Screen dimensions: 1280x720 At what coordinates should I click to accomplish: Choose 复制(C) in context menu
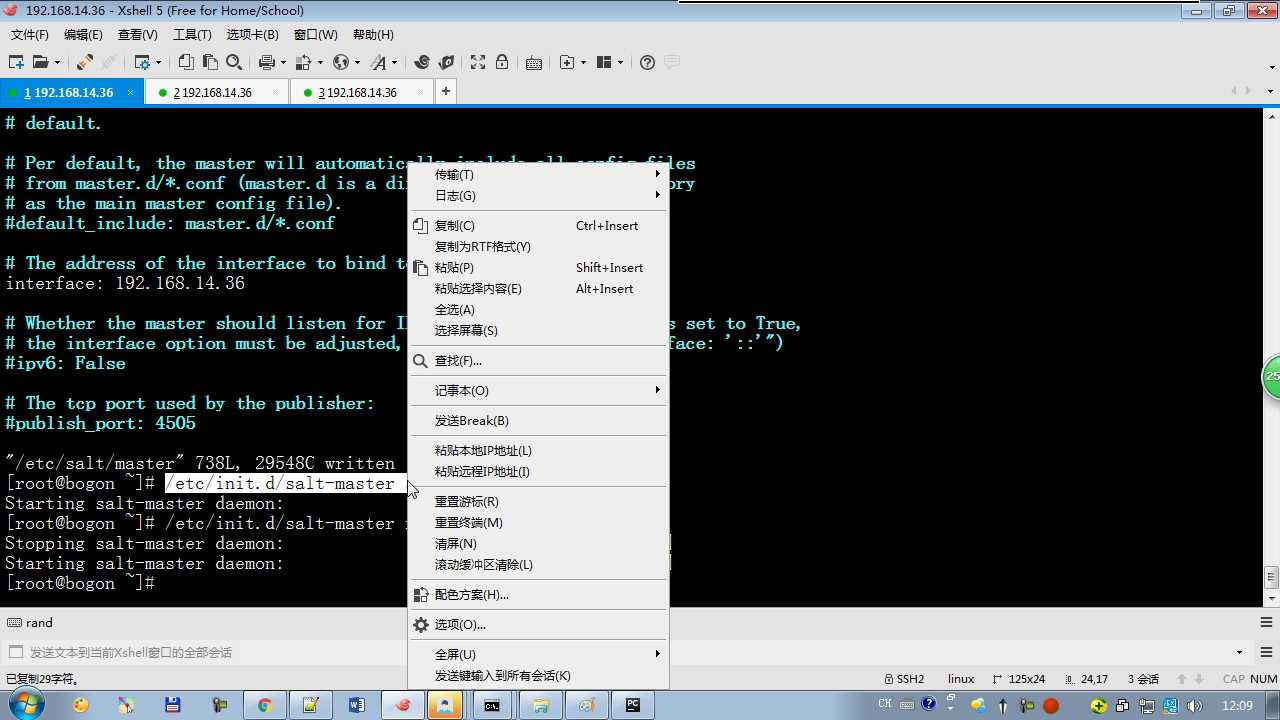538,225
